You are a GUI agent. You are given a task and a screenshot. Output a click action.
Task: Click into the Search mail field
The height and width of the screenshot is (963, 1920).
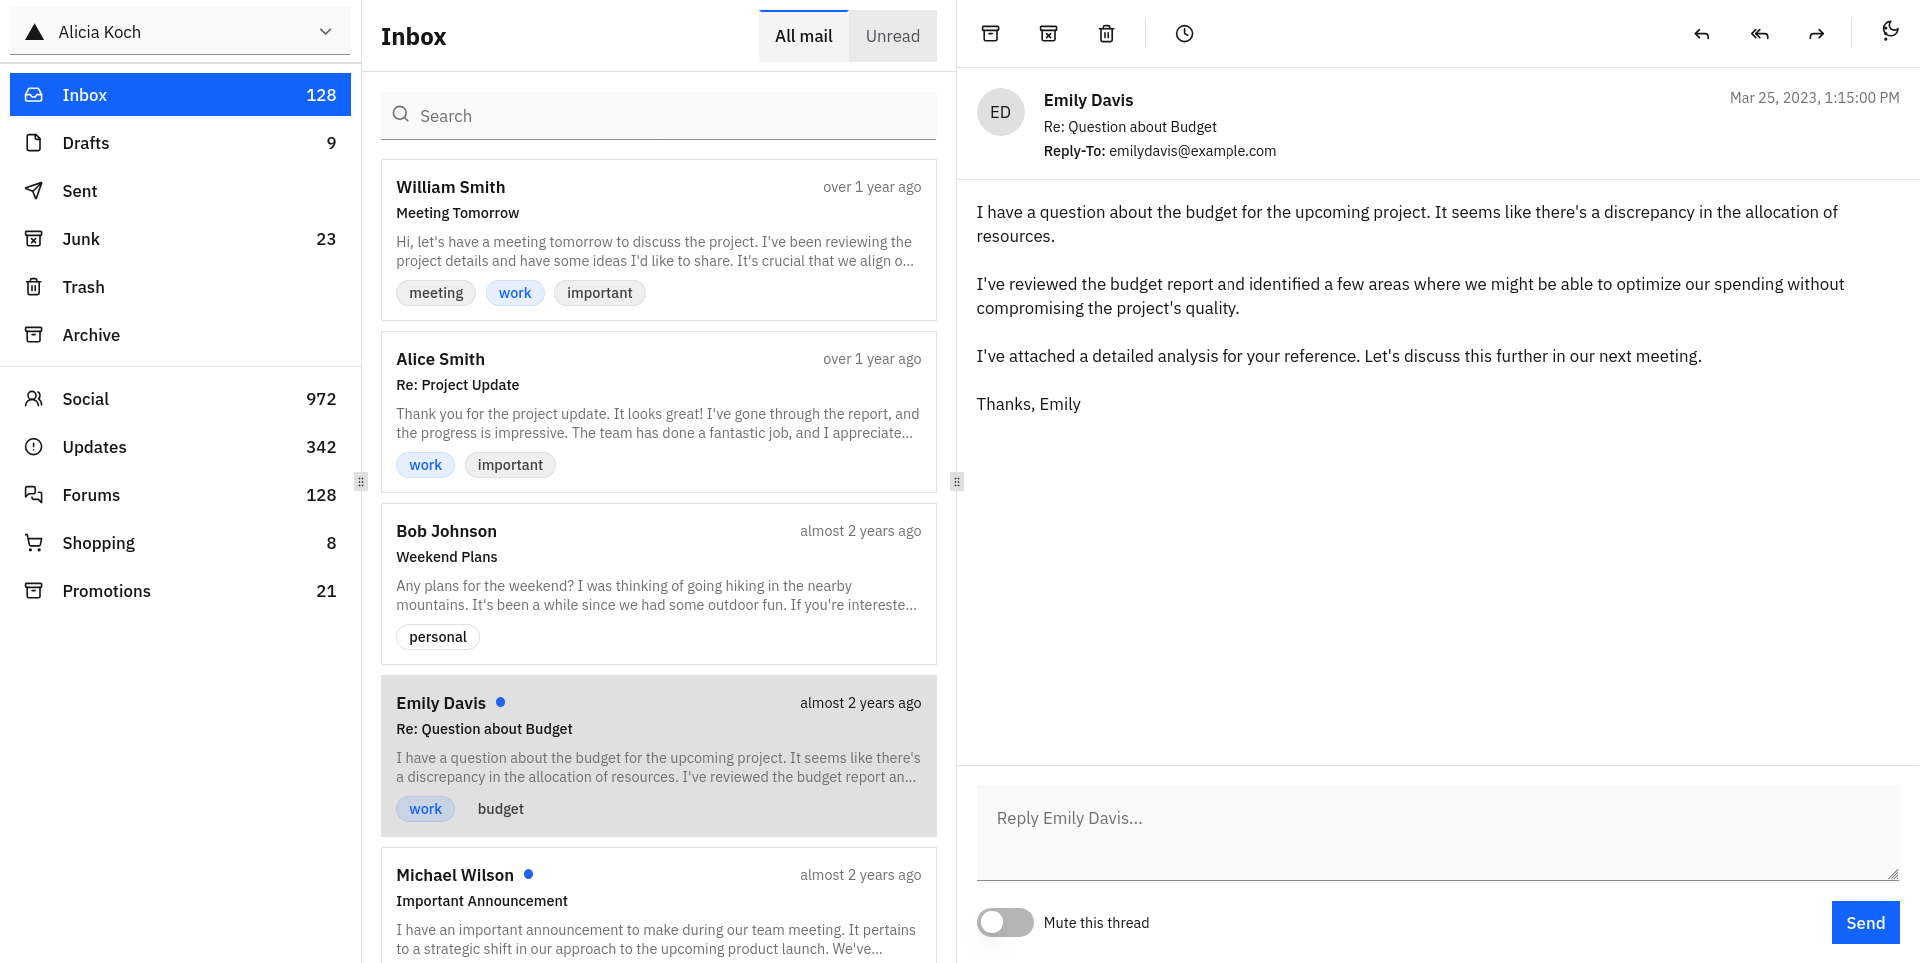click(x=659, y=116)
